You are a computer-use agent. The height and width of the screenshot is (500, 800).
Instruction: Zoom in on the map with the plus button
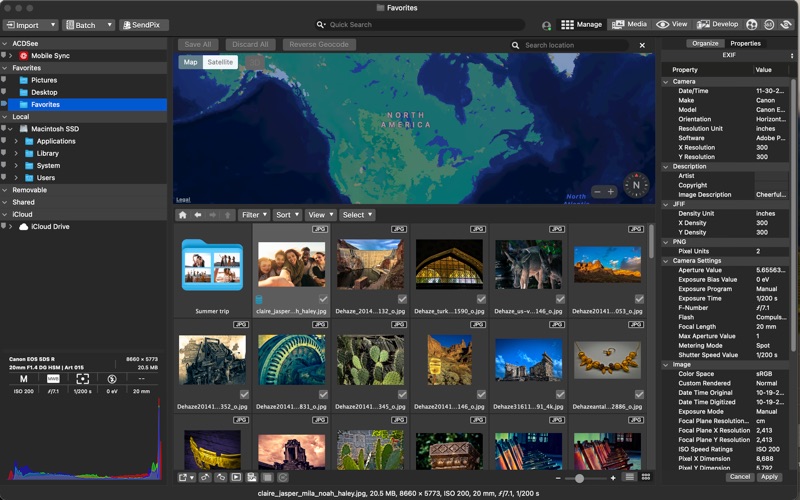point(611,191)
